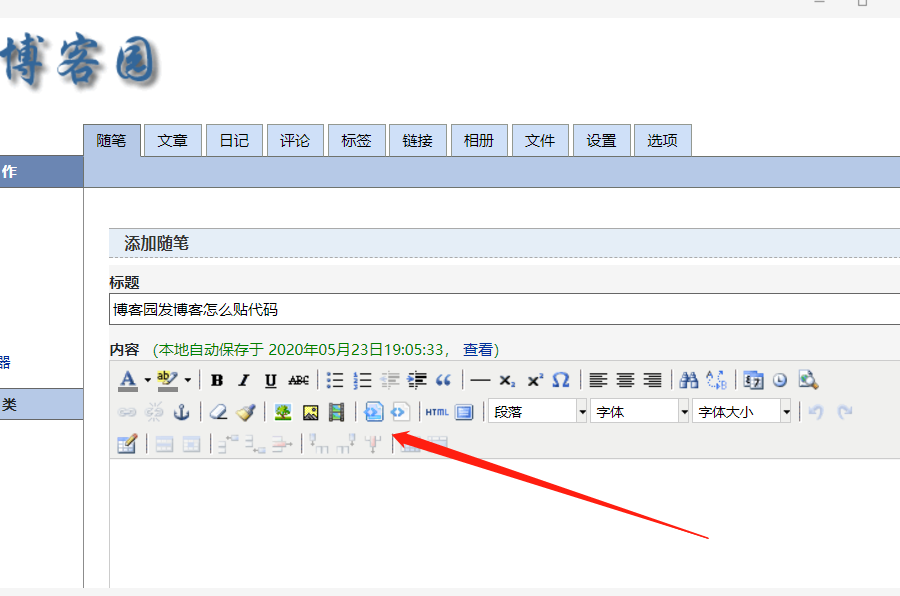Insert a horizontal rule line
Viewport: 900px width, 596px height.
click(x=480, y=380)
